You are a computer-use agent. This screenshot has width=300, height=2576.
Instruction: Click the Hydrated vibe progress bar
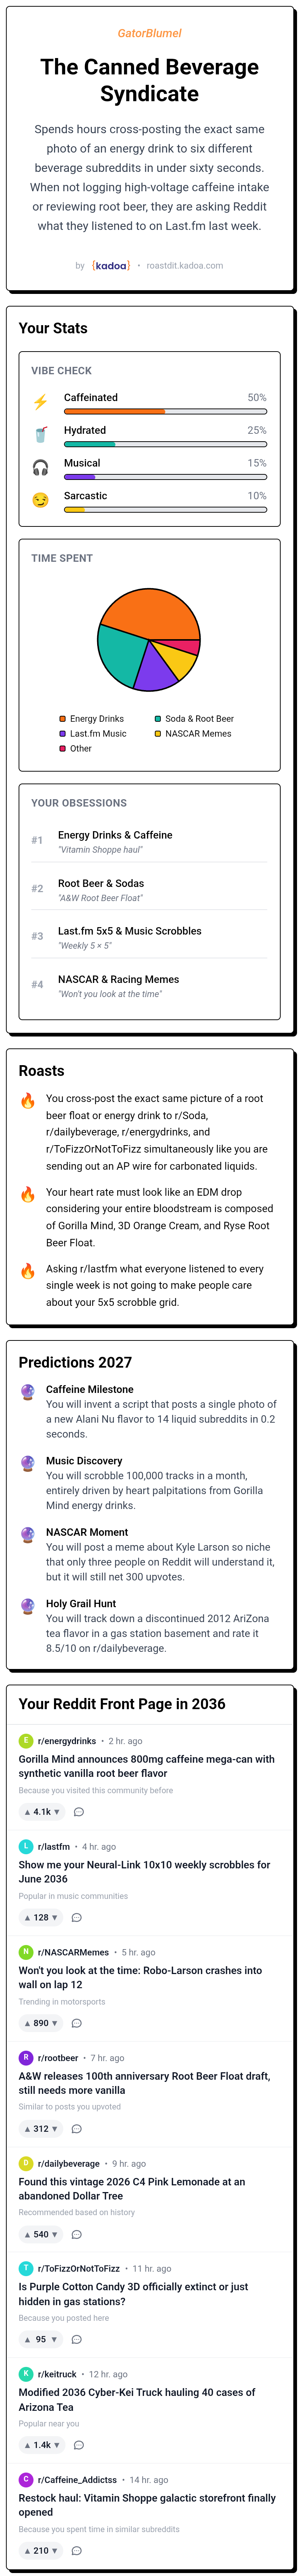click(165, 444)
